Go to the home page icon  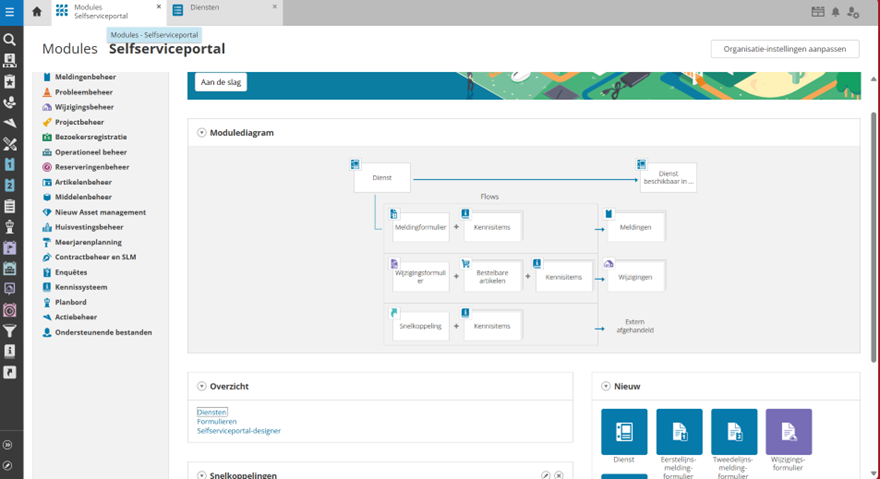click(x=37, y=12)
